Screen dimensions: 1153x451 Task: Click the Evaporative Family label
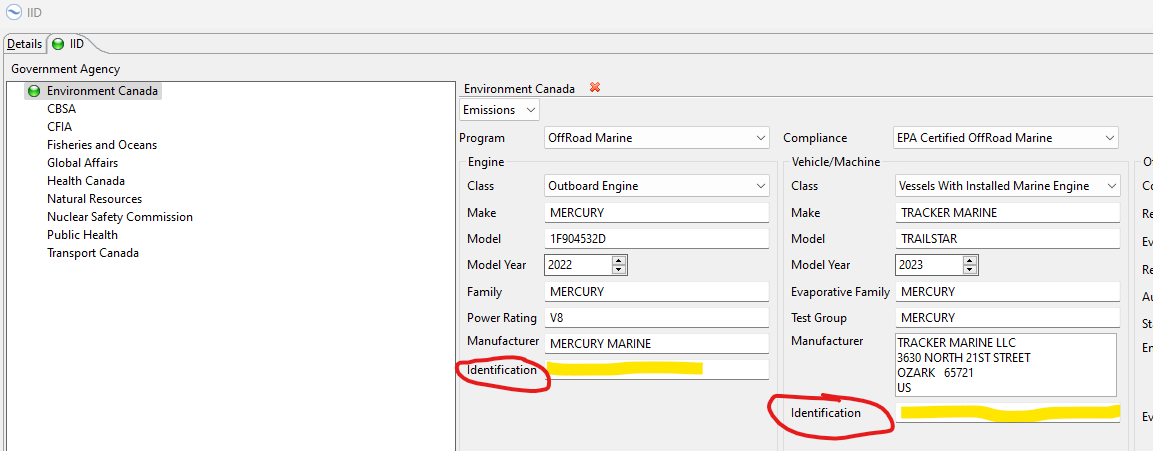tap(840, 291)
